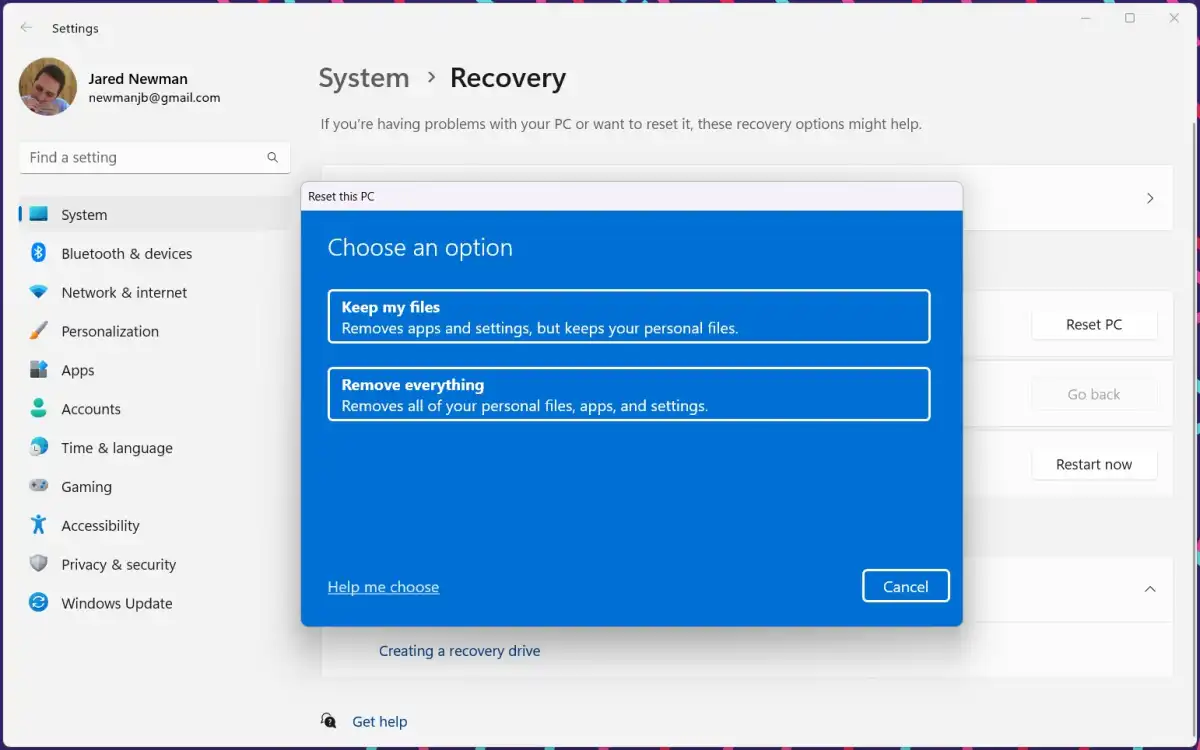Open Accessibility via its sidebar icon
The height and width of the screenshot is (750, 1200).
pyautogui.click(x=36, y=525)
